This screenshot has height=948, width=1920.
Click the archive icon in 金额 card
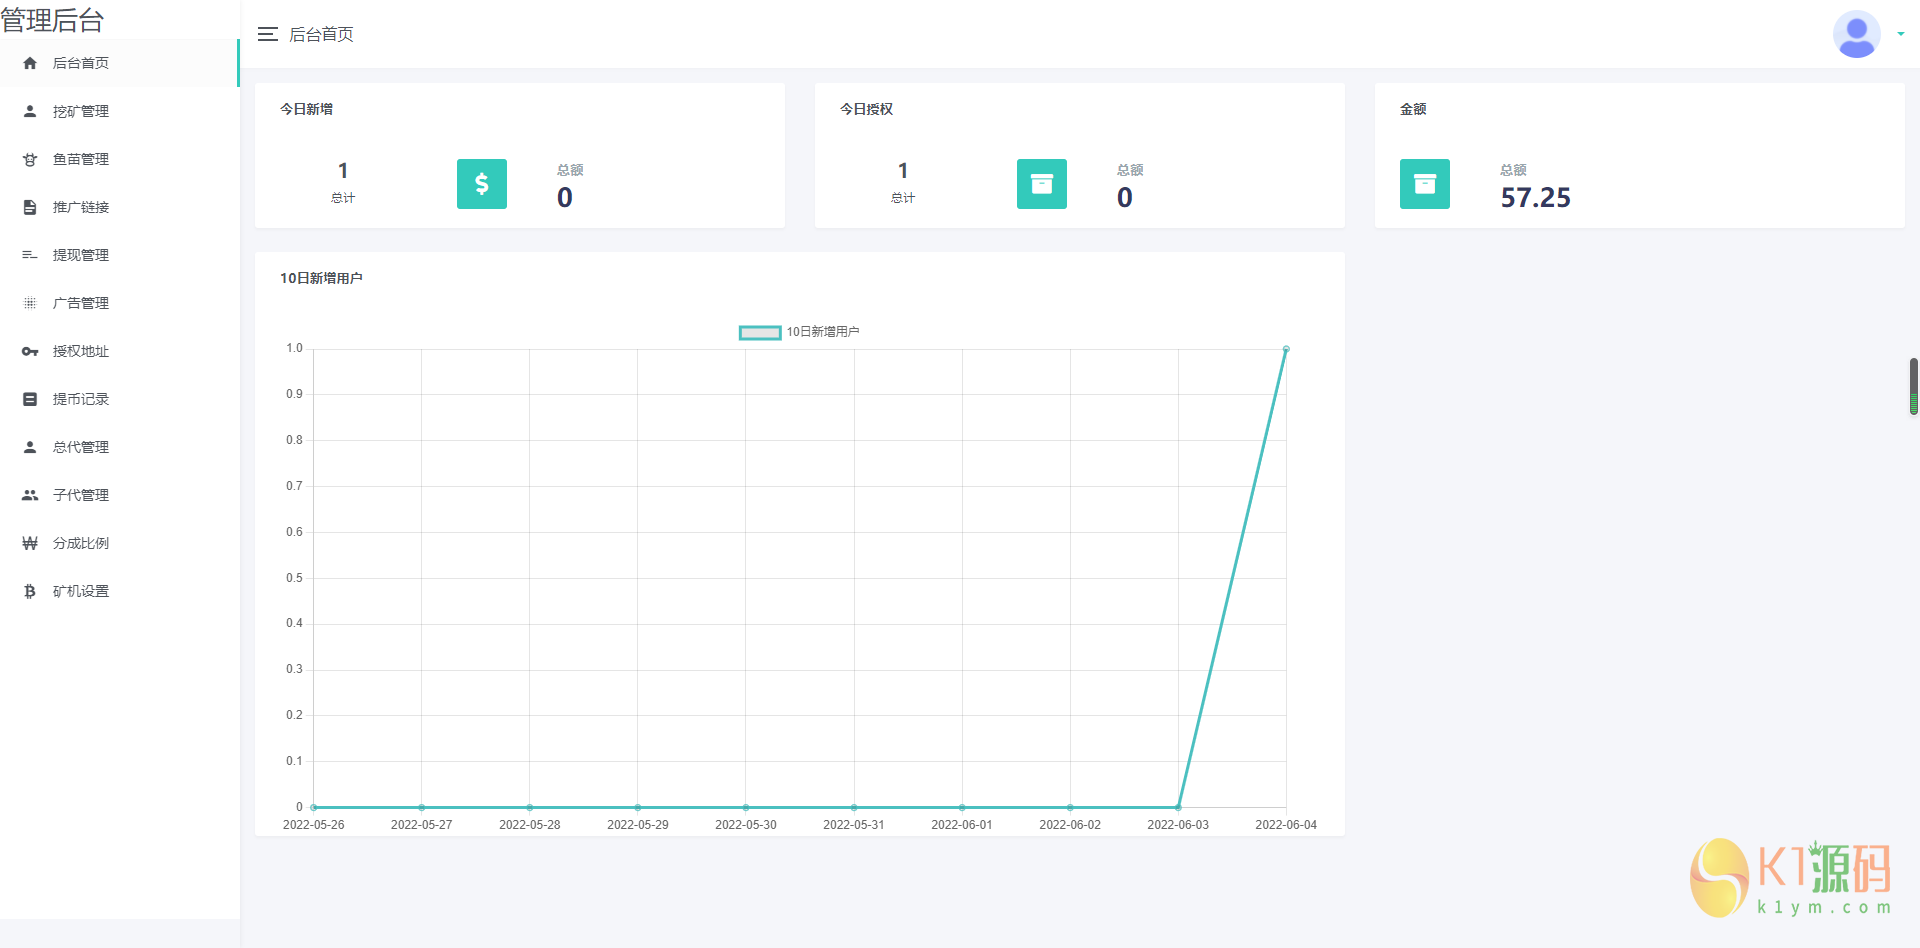1425,184
